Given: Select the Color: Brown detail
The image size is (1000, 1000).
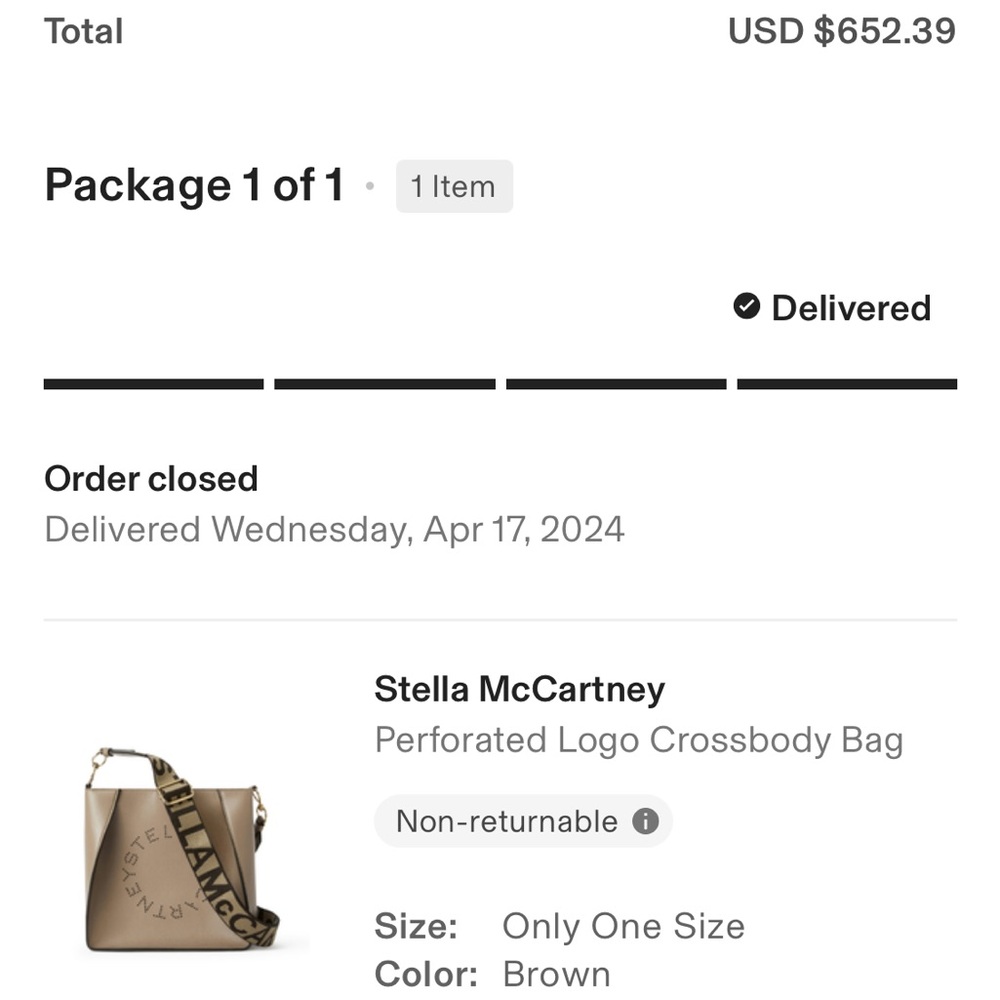Looking at the screenshot, I should tap(494, 973).
